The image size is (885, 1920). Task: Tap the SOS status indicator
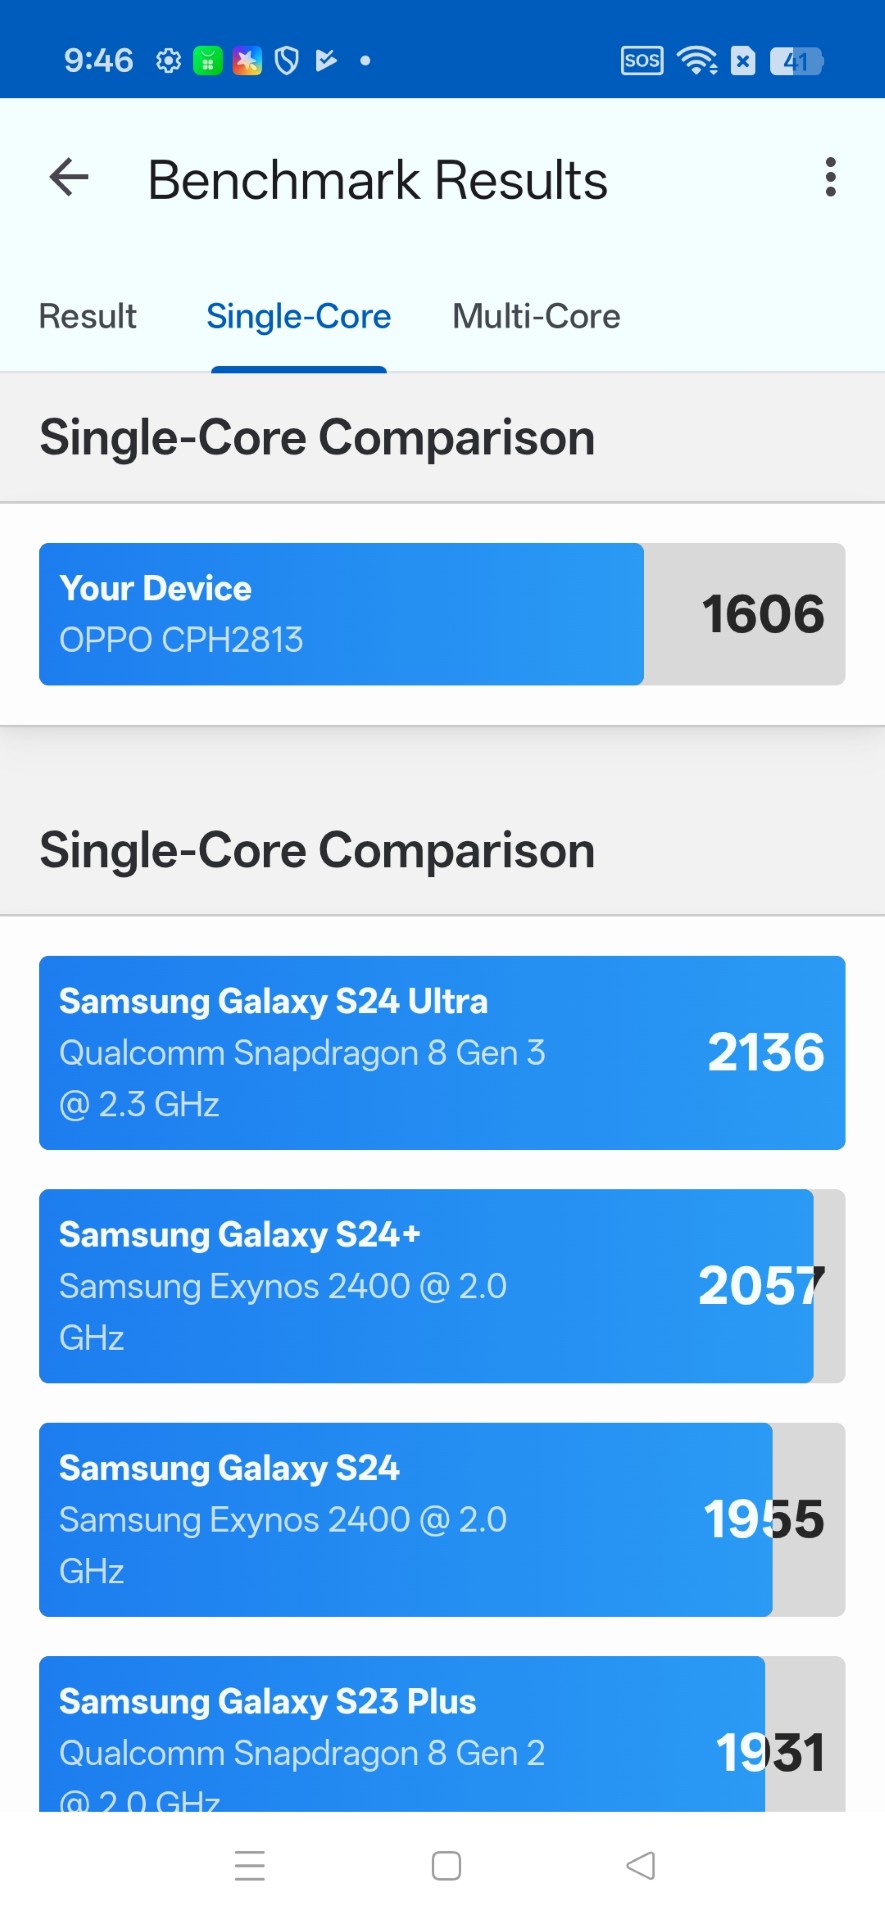click(x=641, y=61)
